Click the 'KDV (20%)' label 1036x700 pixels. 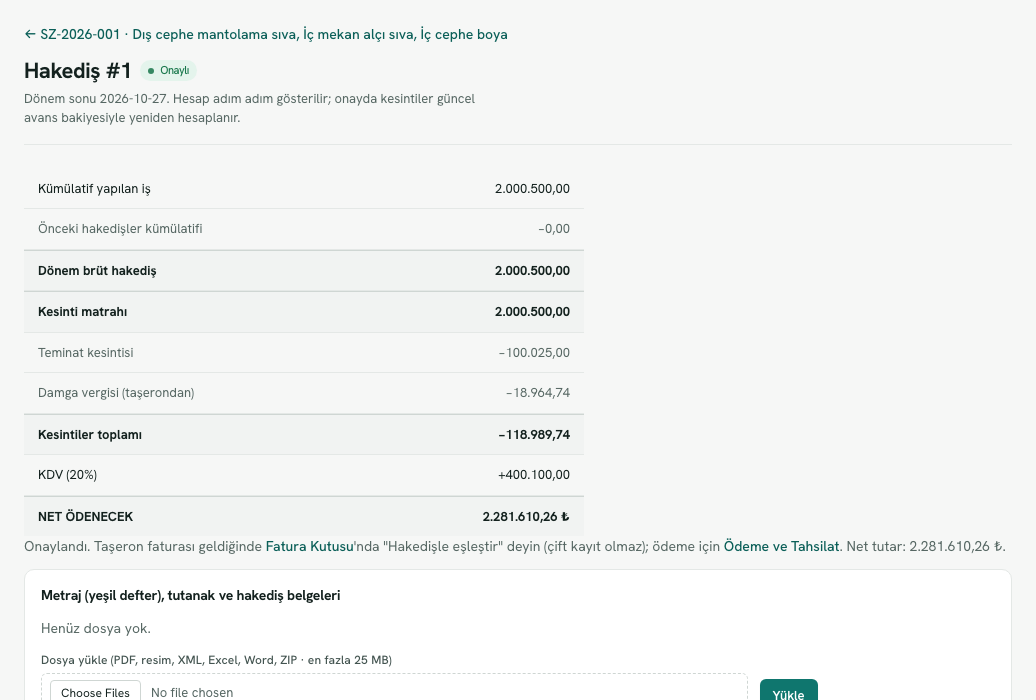[x=67, y=475]
